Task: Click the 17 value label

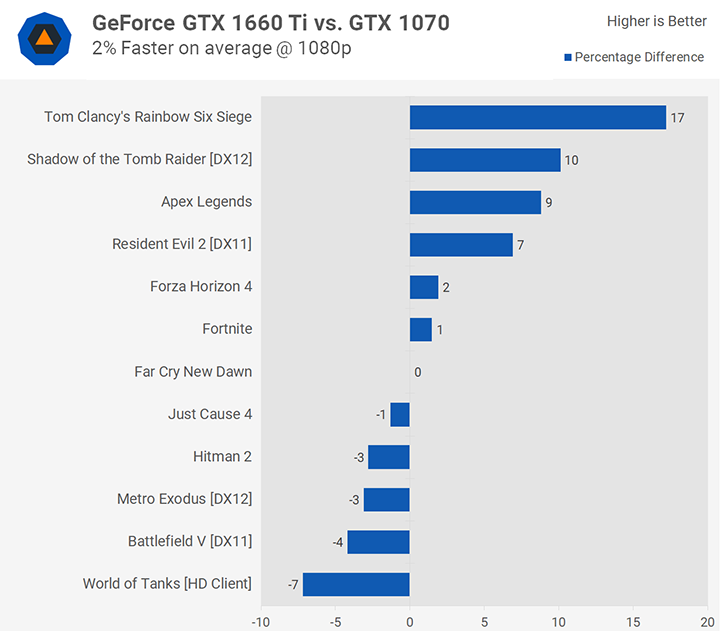Action: point(677,118)
